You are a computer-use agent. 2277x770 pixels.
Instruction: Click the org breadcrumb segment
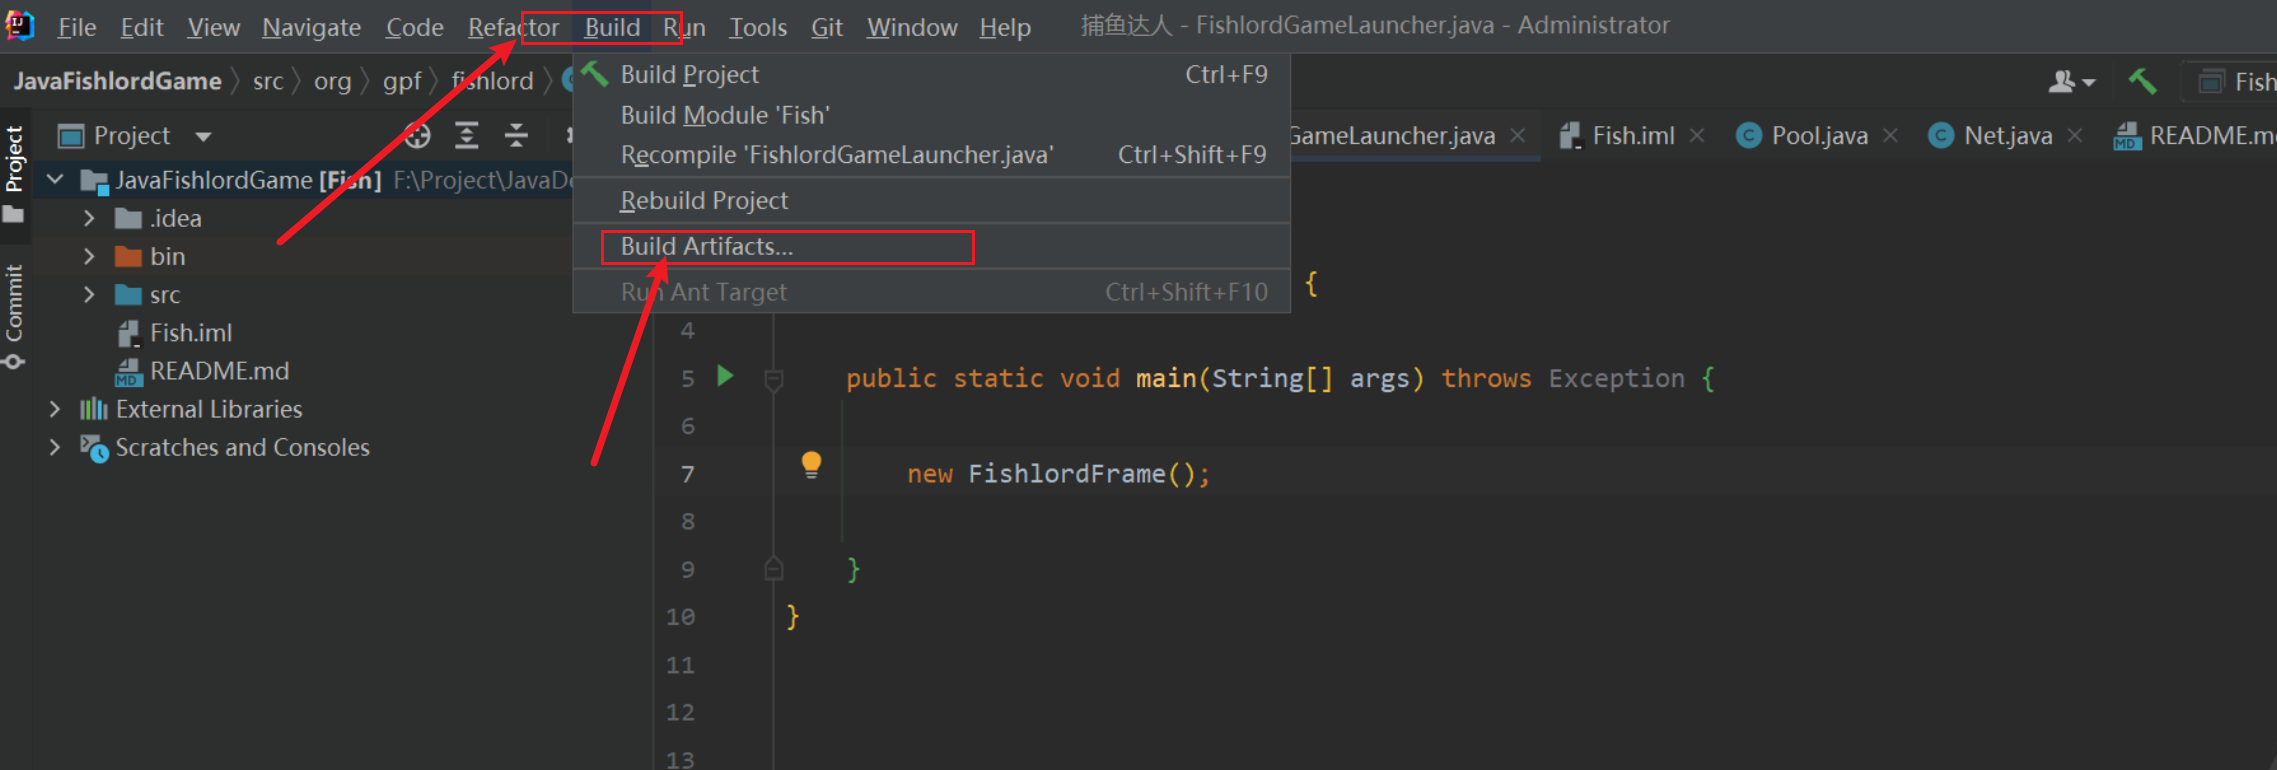[332, 81]
